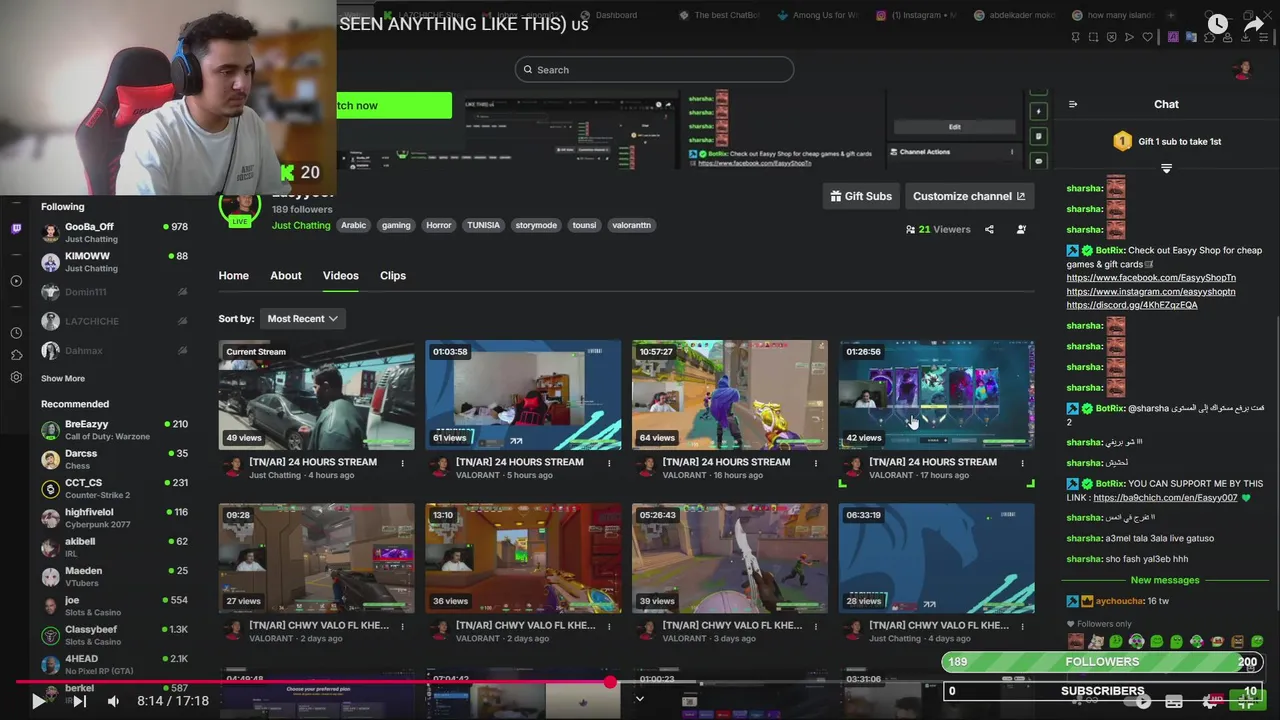Skip to next YouTube video
The image size is (1280, 720).
coord(79,701)
